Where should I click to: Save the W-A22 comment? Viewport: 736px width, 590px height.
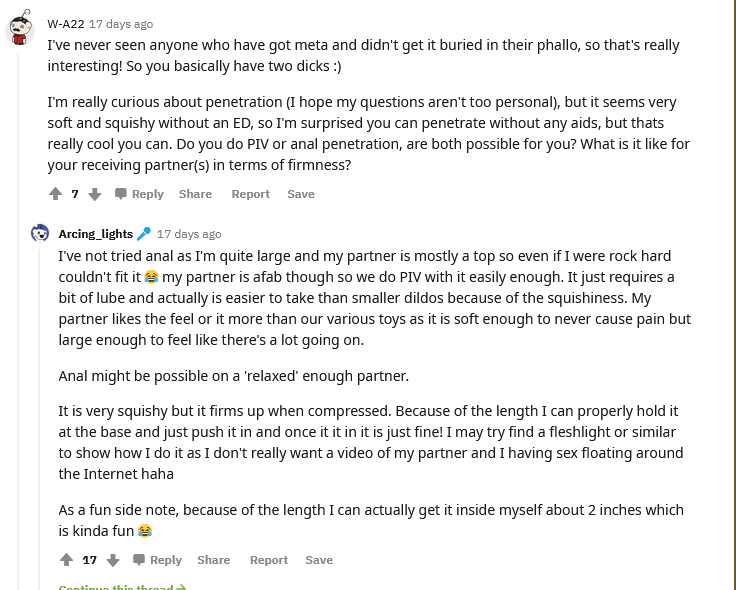point(301,194)
